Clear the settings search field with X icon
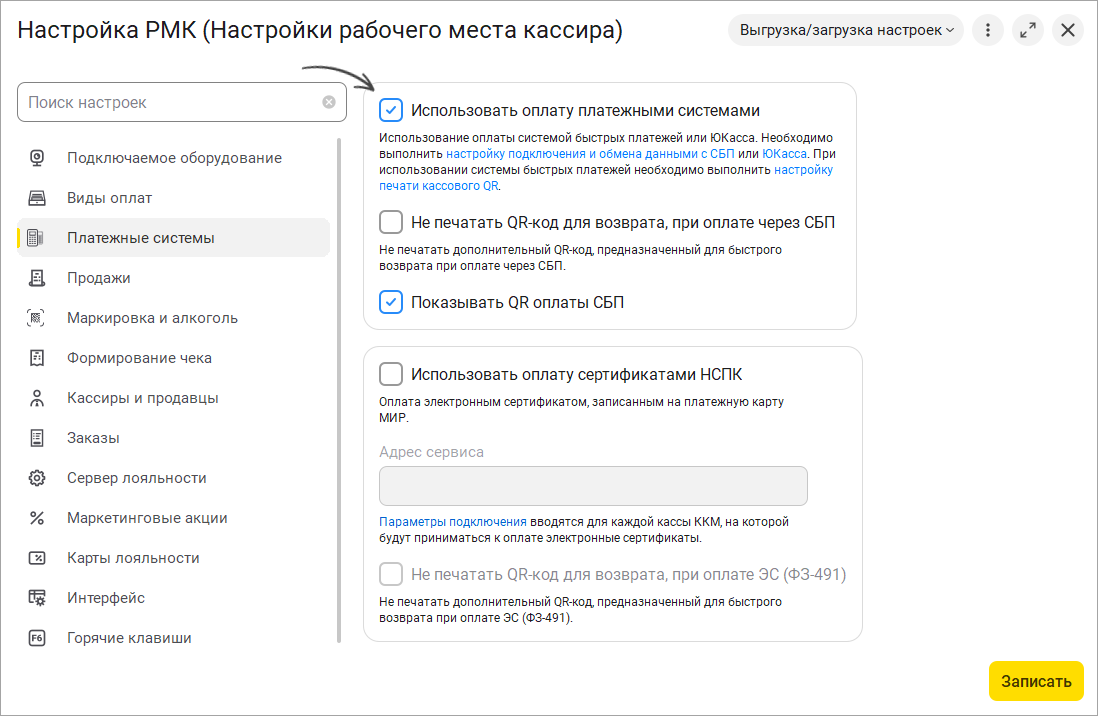Viewport: 1098px width, 716px height. (x=329, y=102)
